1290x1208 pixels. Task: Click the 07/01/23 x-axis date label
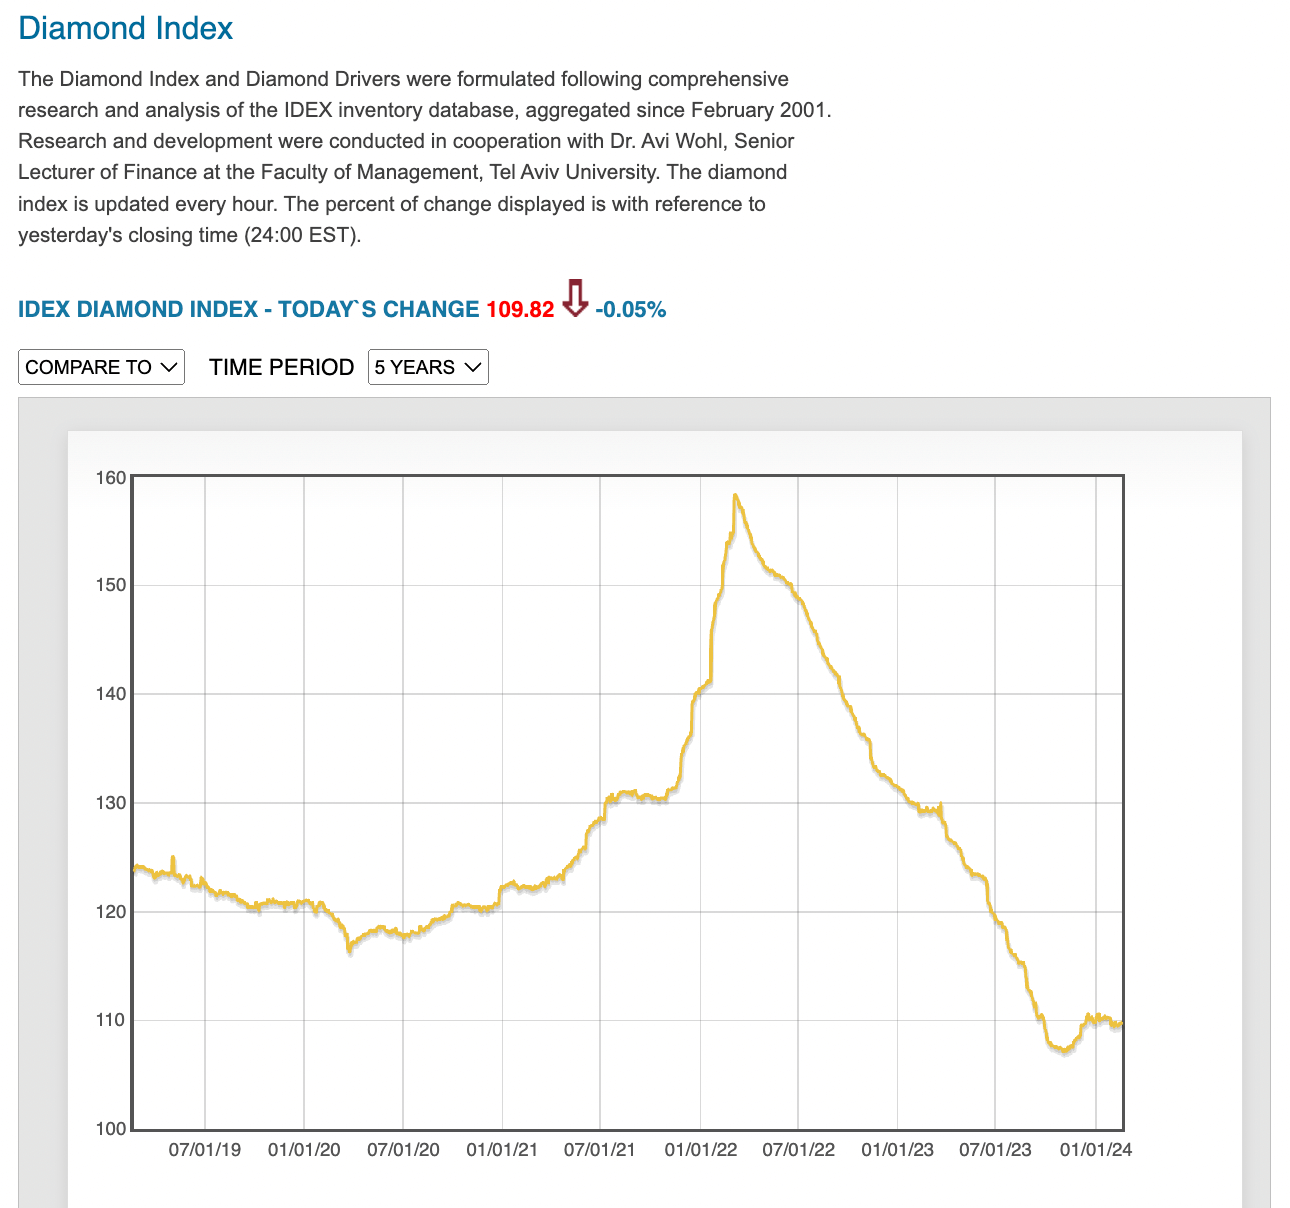pos(995,1150)
